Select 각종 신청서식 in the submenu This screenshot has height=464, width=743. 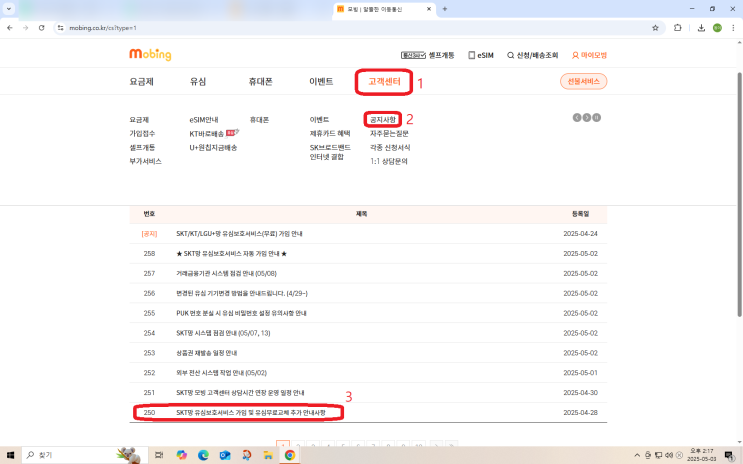tap(390, 147)
